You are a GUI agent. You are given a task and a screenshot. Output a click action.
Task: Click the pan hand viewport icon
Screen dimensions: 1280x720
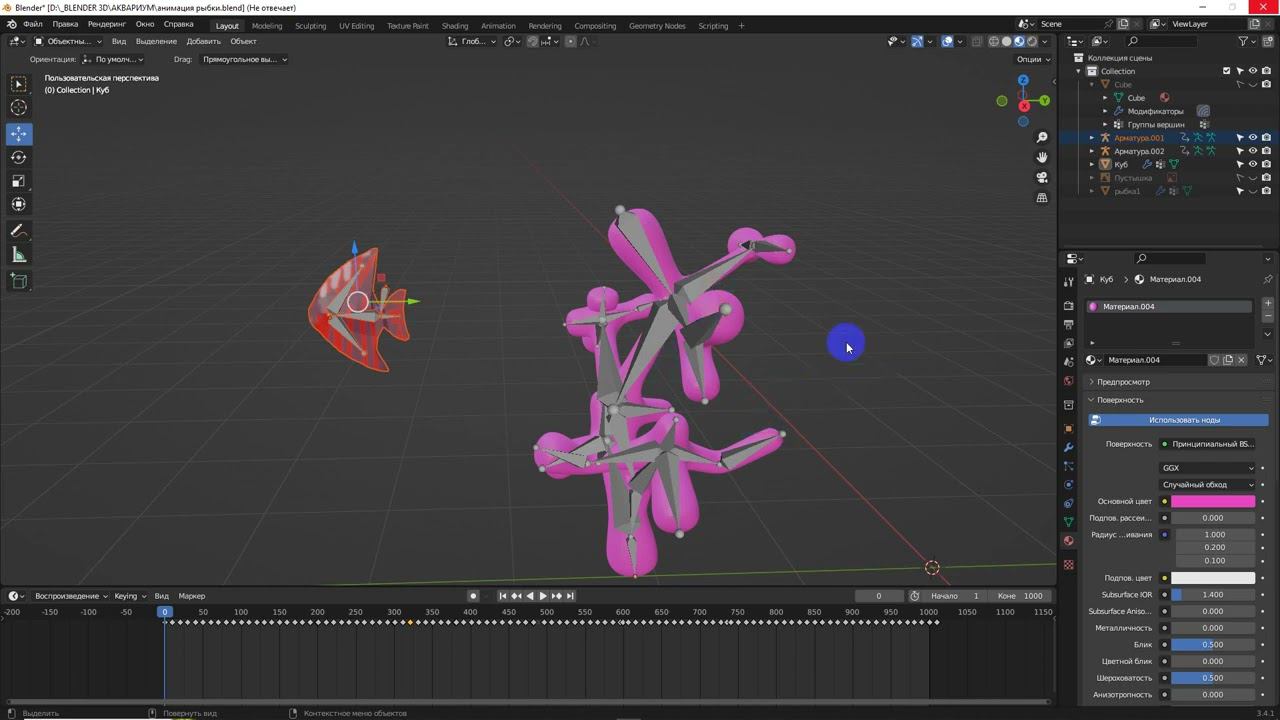coord(1042,157)
